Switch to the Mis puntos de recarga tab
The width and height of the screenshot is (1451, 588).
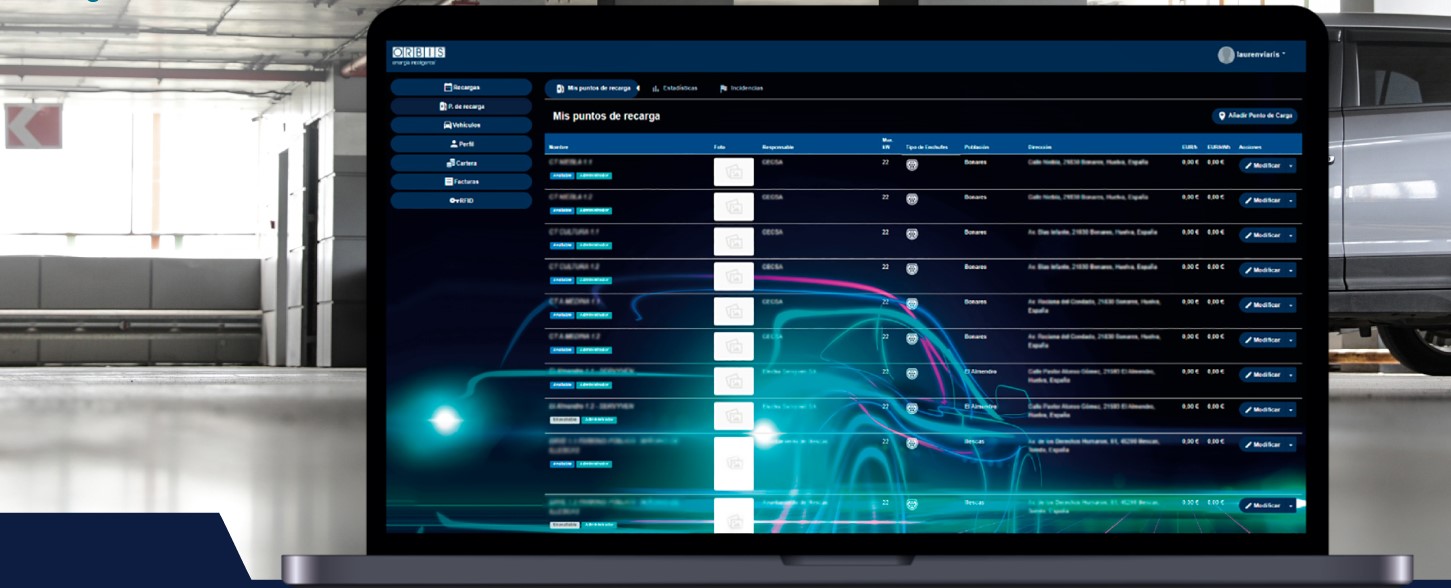pos(594,88)
